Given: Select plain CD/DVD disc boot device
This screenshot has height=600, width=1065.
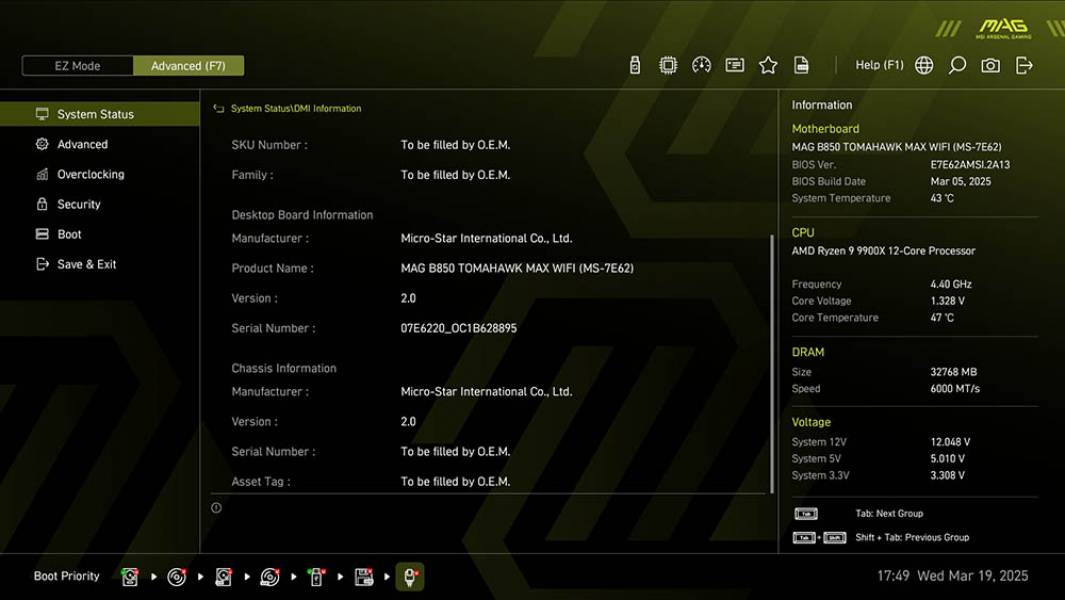Looking at the screenshot, I should pos(177,577).
